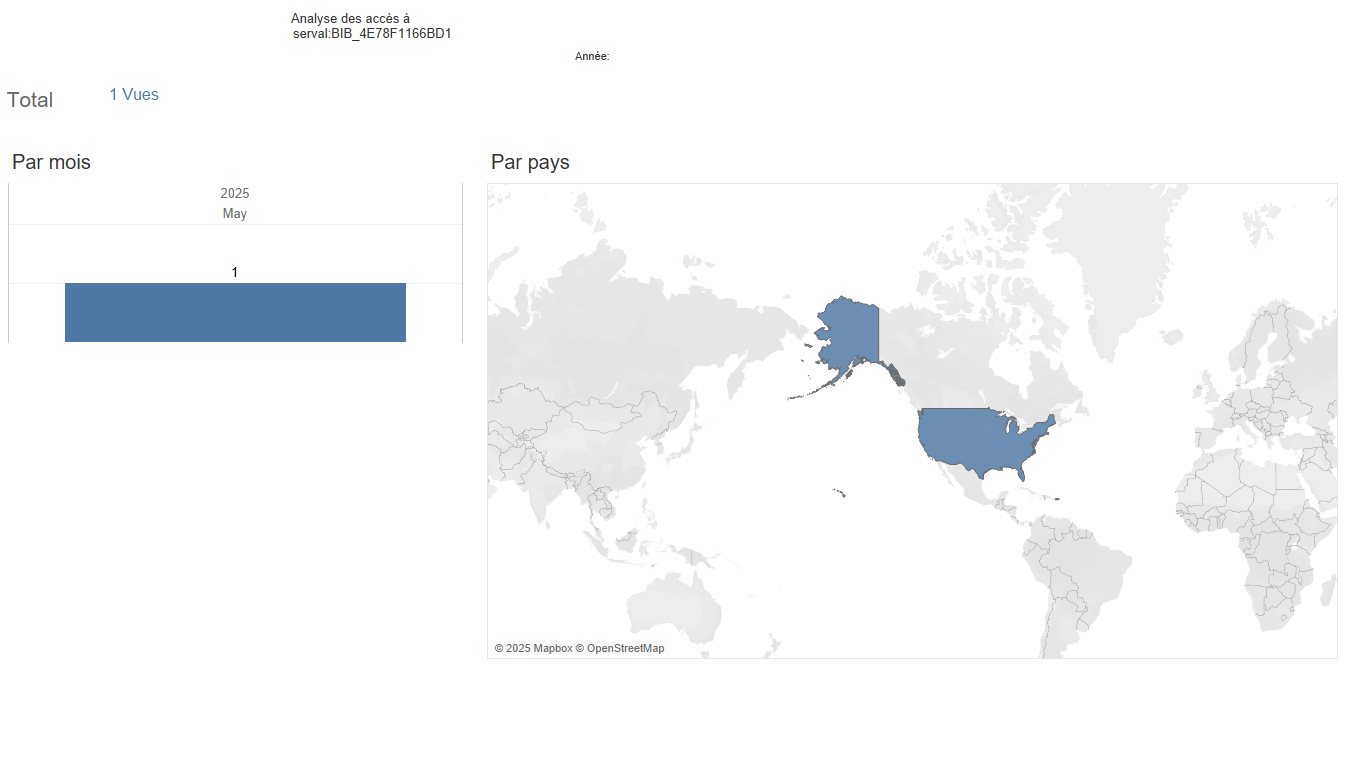
Task: Click the 'Année:' filter label
Action: [x=592, y=57]
